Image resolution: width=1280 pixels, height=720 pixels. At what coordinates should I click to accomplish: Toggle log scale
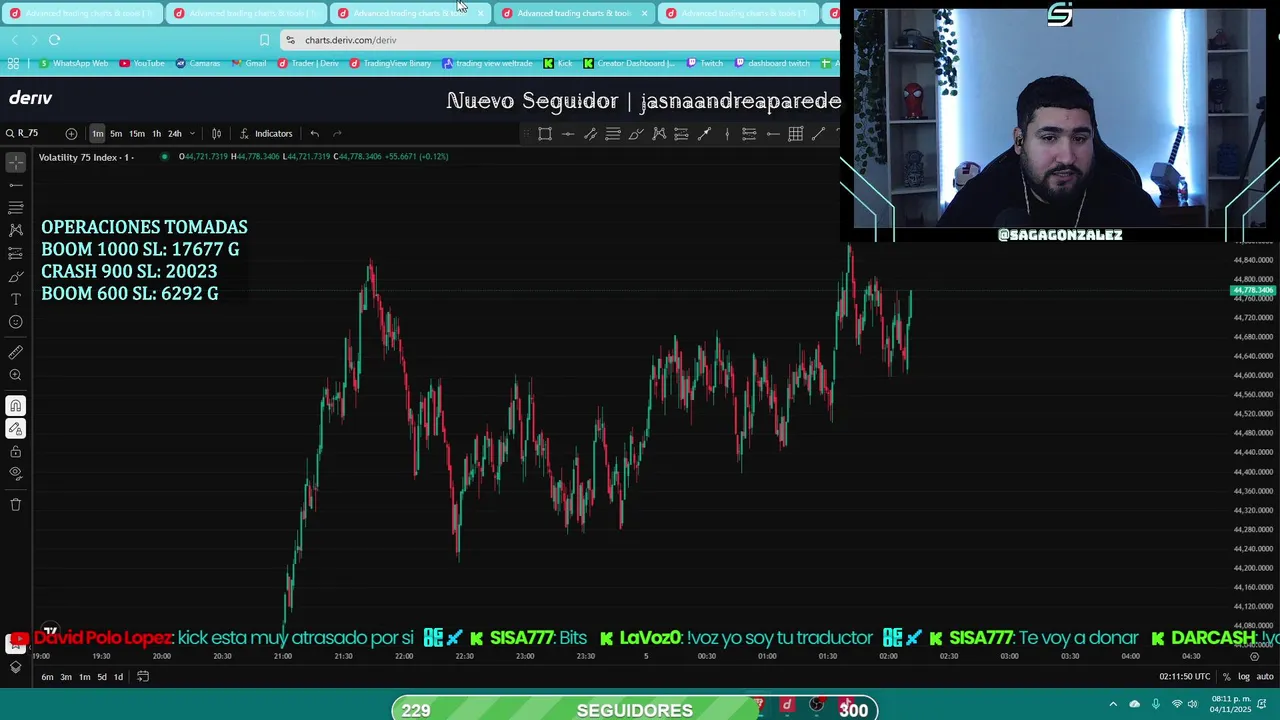[x=1243, y=677]
